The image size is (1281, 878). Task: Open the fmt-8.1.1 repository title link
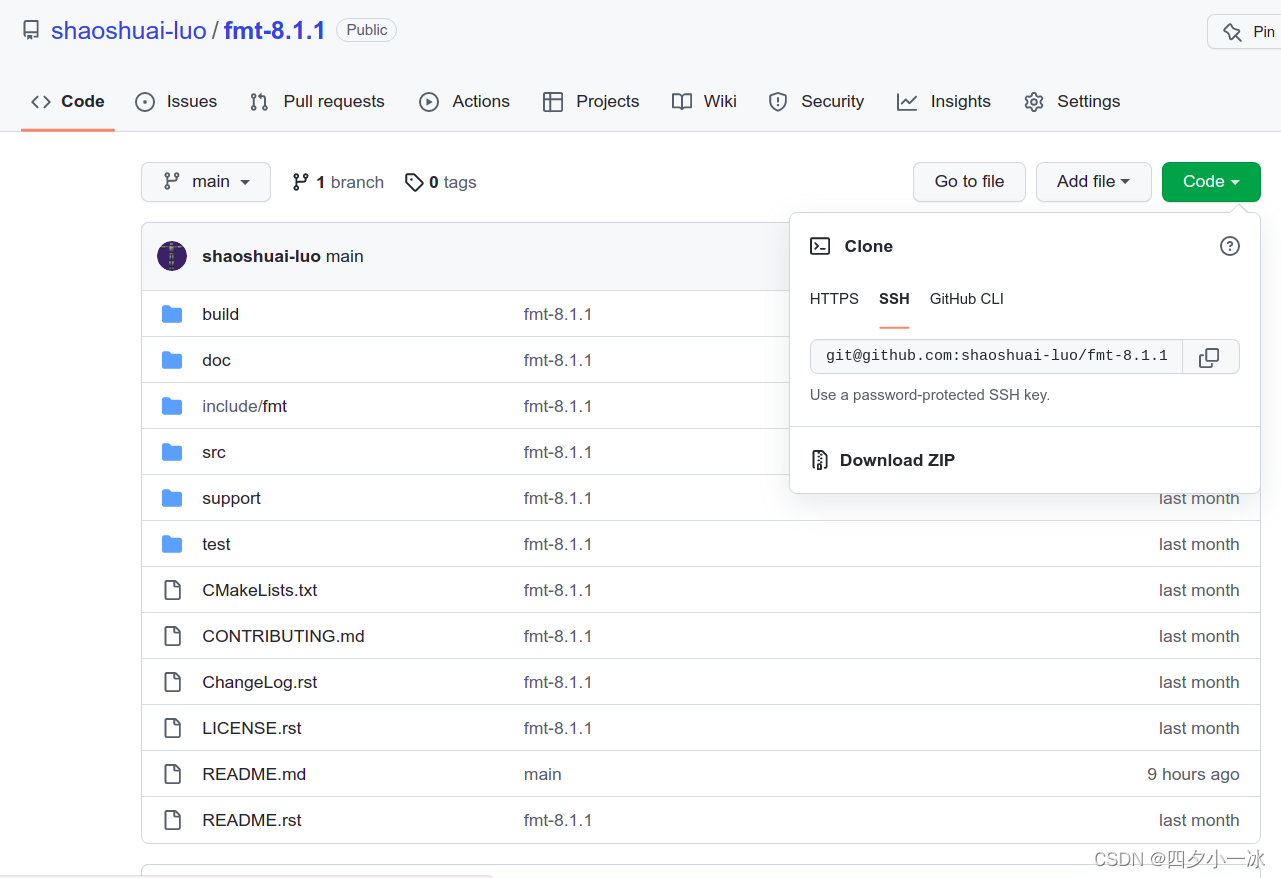pos(275,30)
